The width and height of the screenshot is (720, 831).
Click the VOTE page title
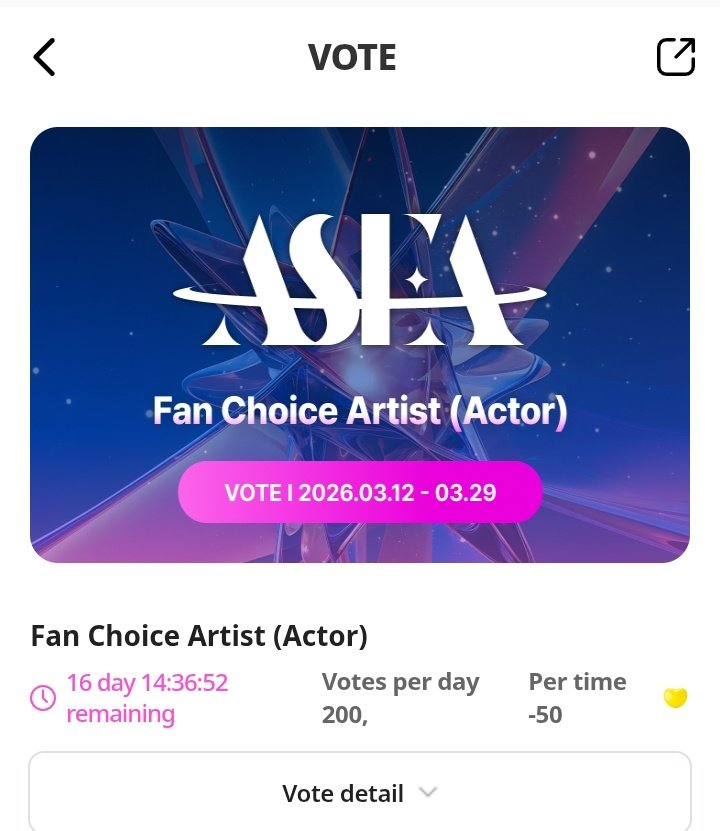(352, 57)
